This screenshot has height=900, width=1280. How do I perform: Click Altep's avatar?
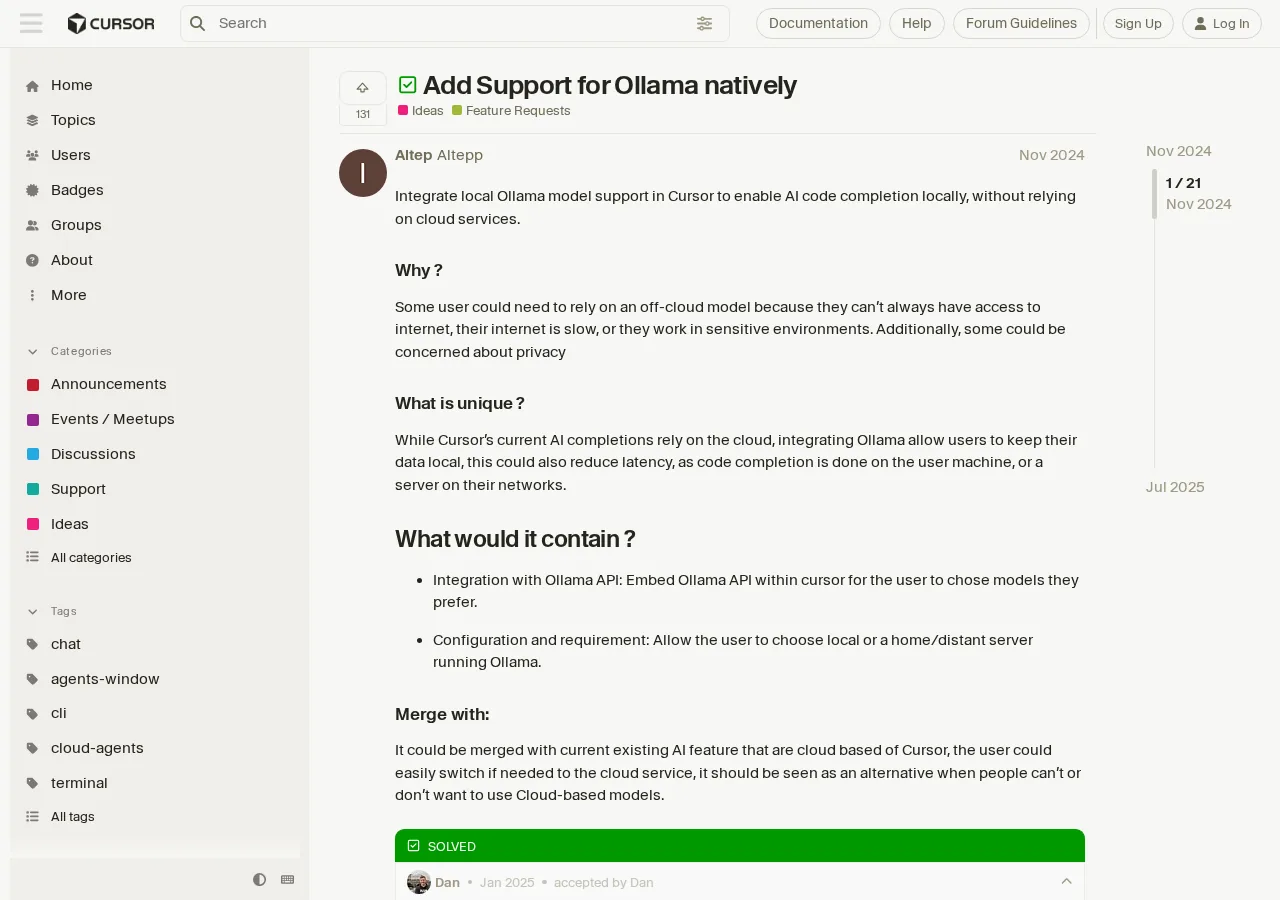point(363,173)
